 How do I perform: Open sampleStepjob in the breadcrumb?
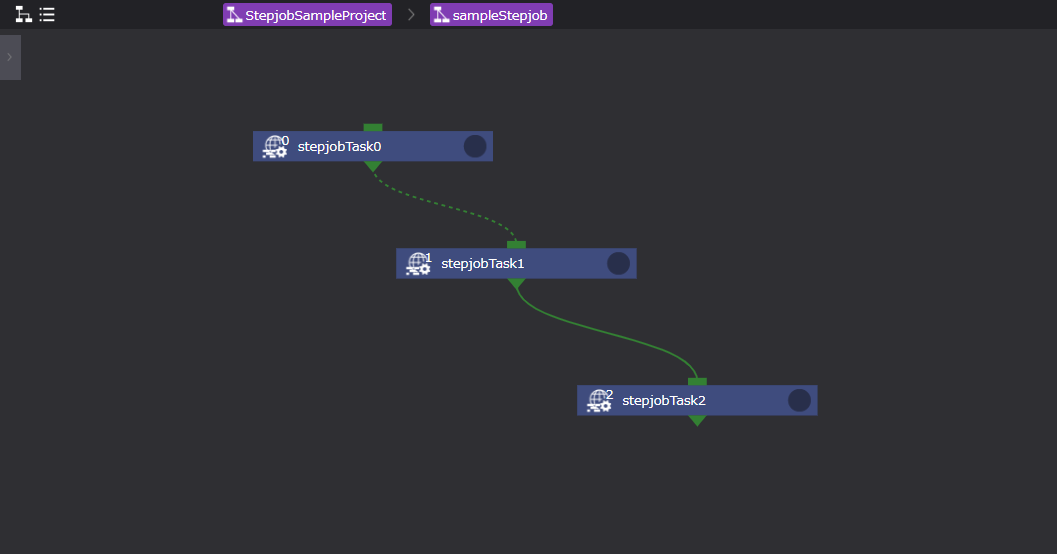click(x=491, y=15)
